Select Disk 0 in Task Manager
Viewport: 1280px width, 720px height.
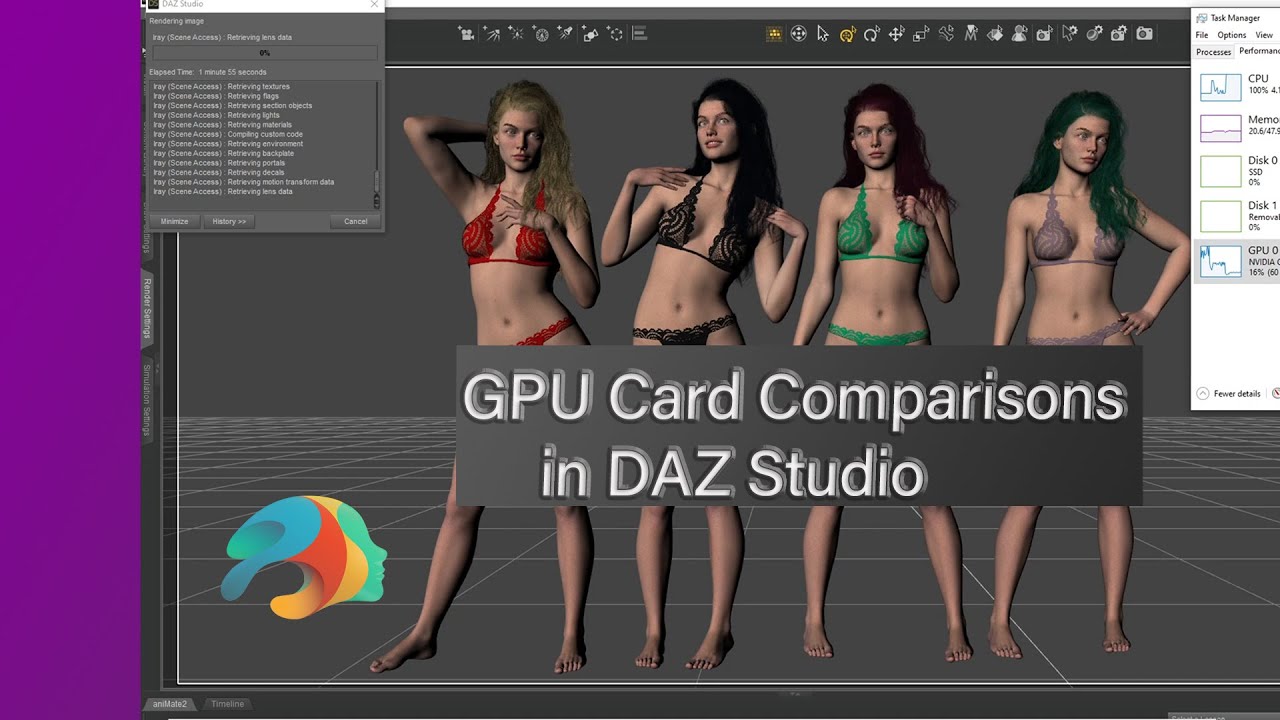coord(1238,171)
